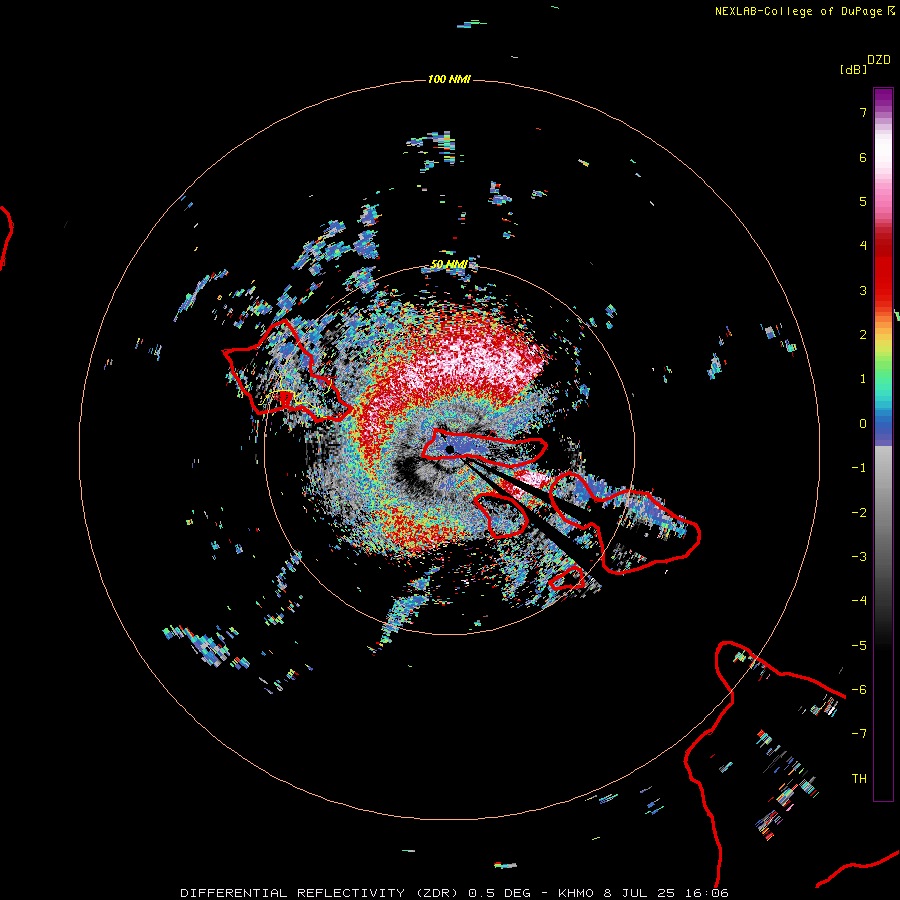Click the 8 JUL 25 date in caption

pyautogui.click(x=640, y=893)
